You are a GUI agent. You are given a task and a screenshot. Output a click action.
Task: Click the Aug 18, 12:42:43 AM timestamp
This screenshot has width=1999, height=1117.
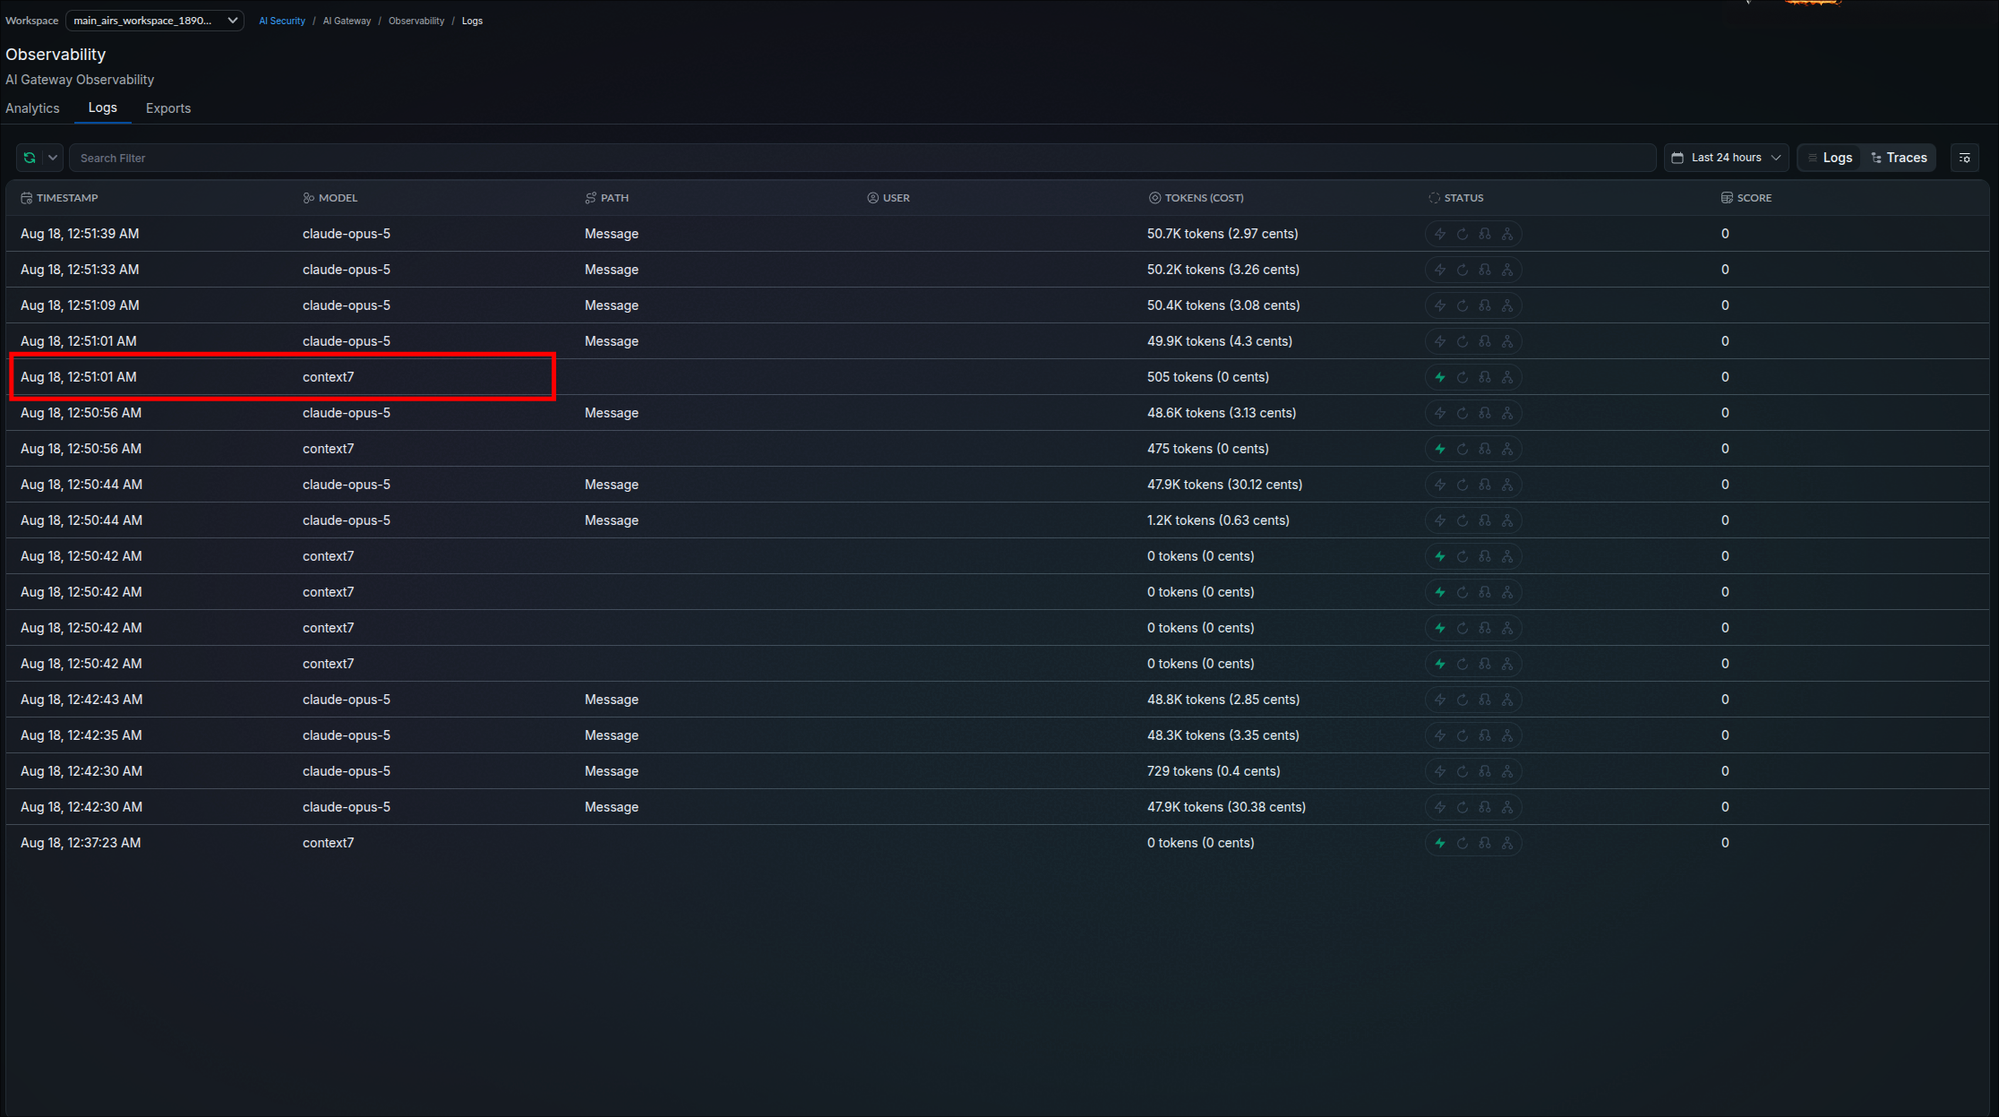[x=81, y=700]
